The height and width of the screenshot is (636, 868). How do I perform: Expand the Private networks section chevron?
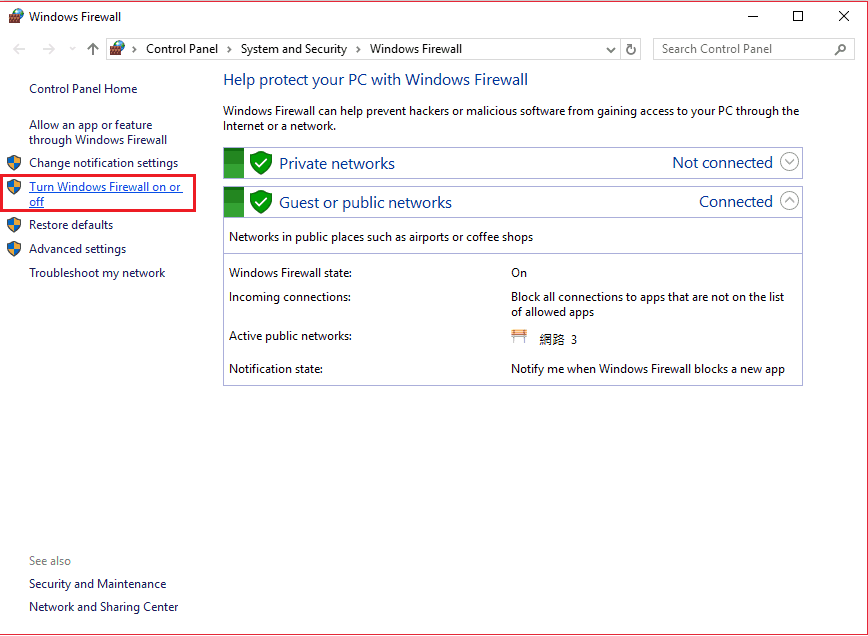coord(789,162)
